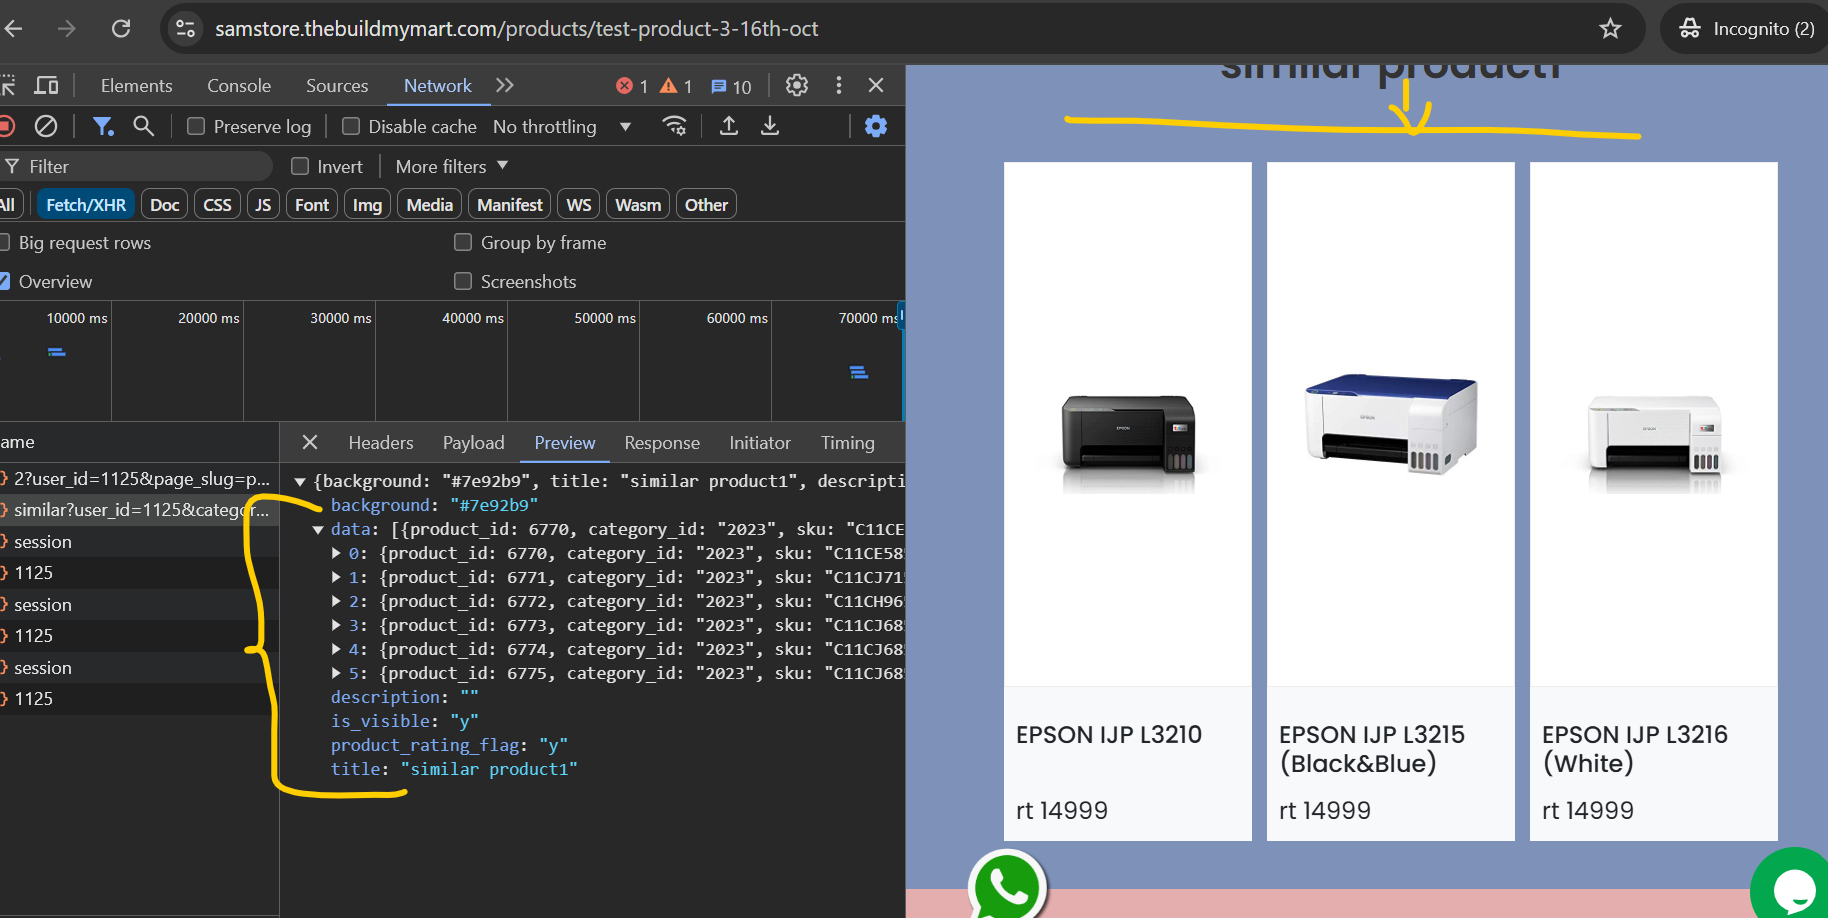Toggle the Doc filter chip
1828x918 pixels.
click(x=165, y=204)
